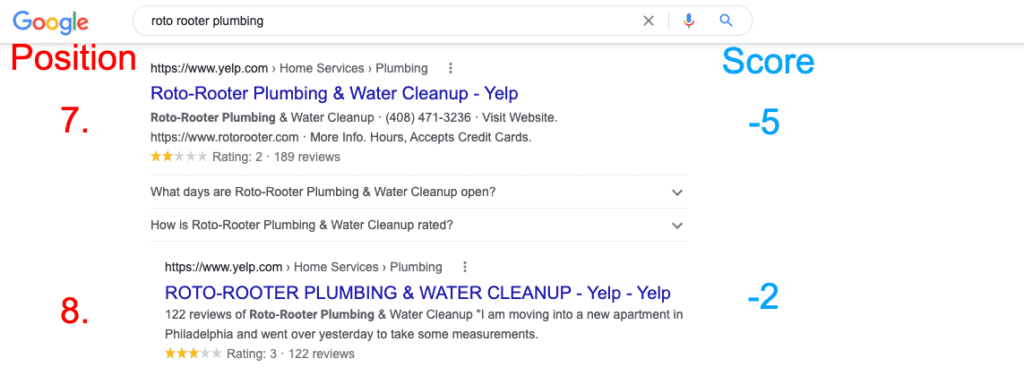Click the chevron beside the rated question
The width and height of the screenshot is (1024, 376).
tap(677, 225)
